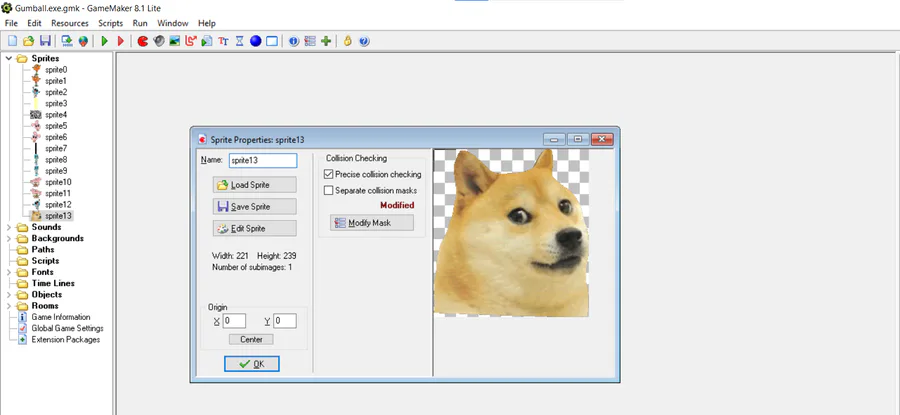Viewport: 900px width, 415px height.
Task: Open the Run menu
Action: (x=140, y=23)
